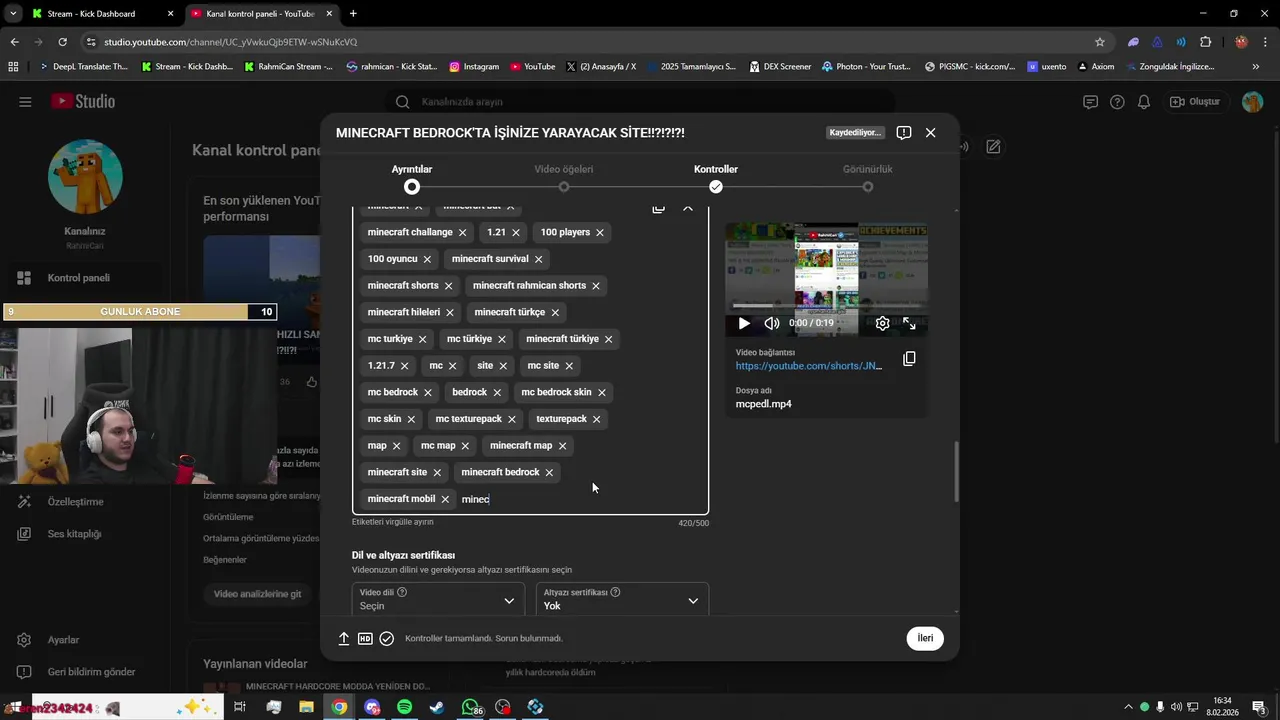The height and width of the screenshot is (720, 1280).
Task: Close the video upload dialog
Action: (930, 132)
